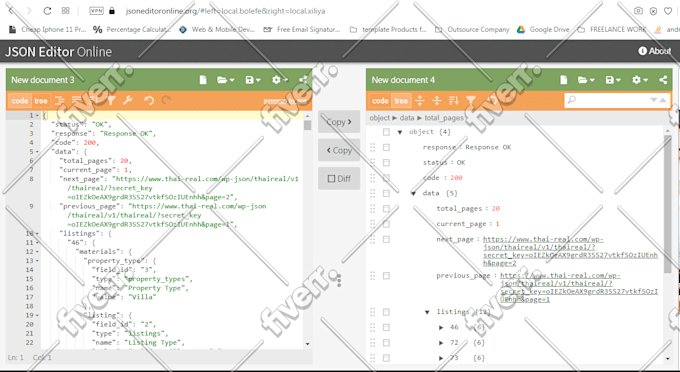Open the action menu for the total_pages row
This screenshot has height=372, width=680.
pyautogui.click(x=386, y=209)
